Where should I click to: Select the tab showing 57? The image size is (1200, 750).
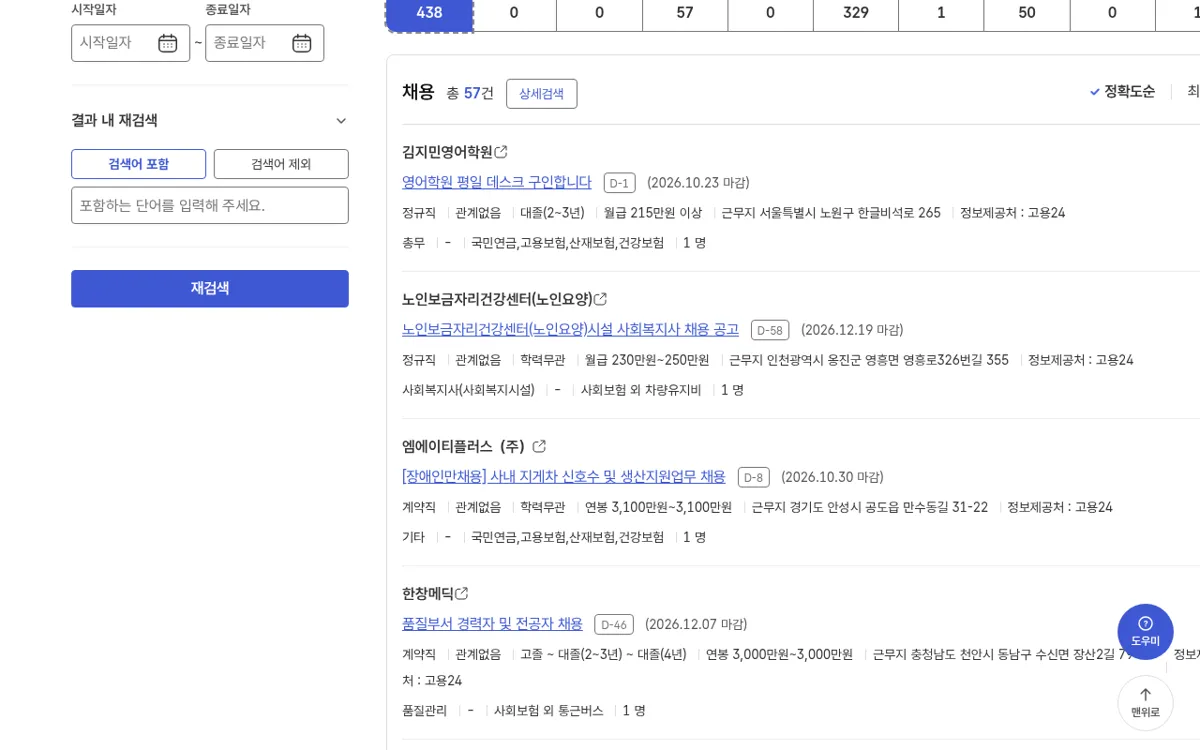coord(685,13)
